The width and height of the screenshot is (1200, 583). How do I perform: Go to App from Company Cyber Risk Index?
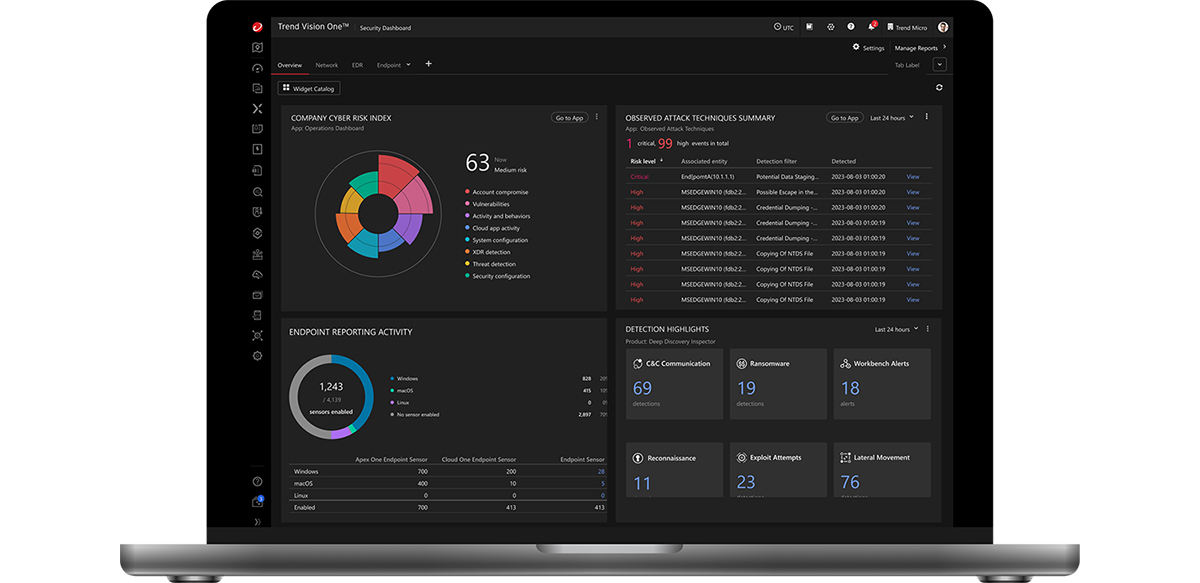click(568, 118)
